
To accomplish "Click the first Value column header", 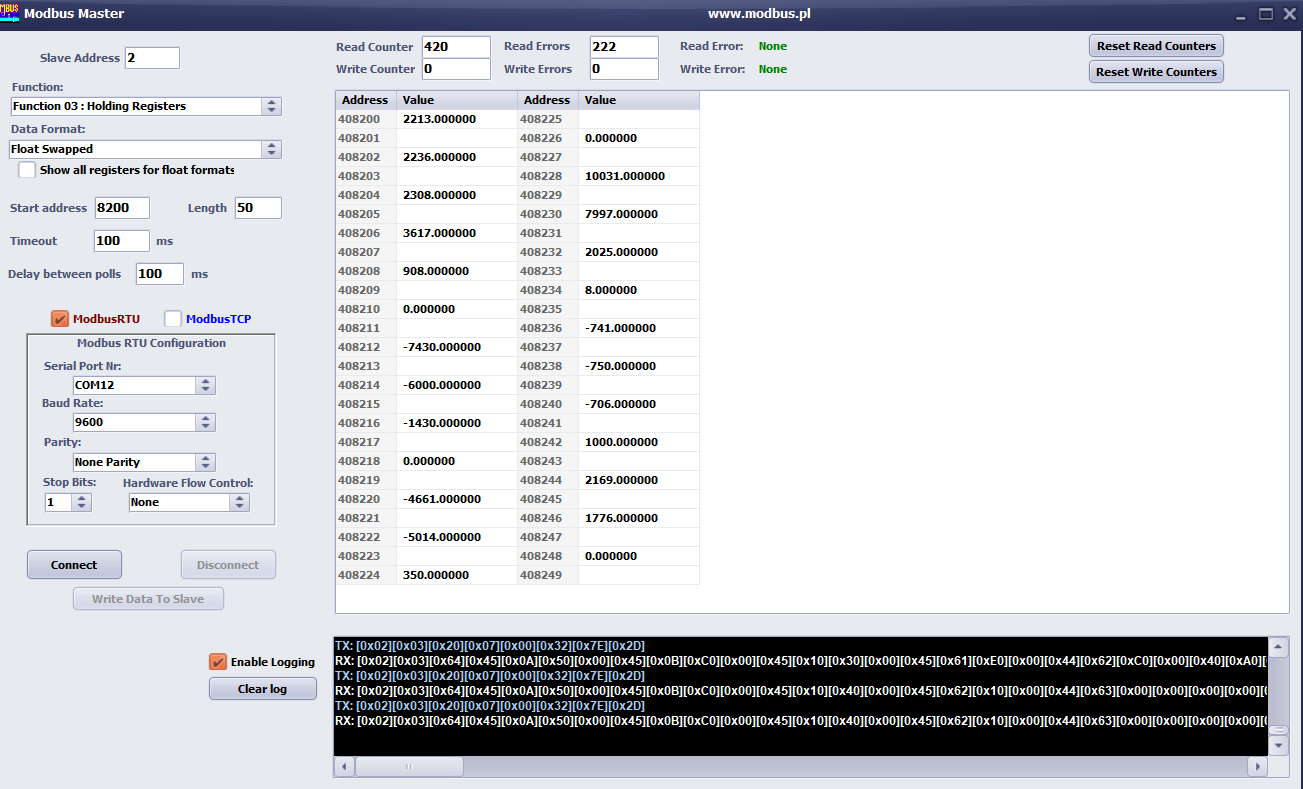I will tap(457, 100).
